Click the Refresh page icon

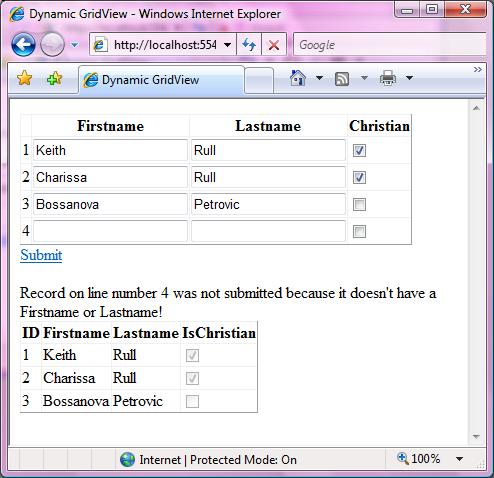pos(249,44)
